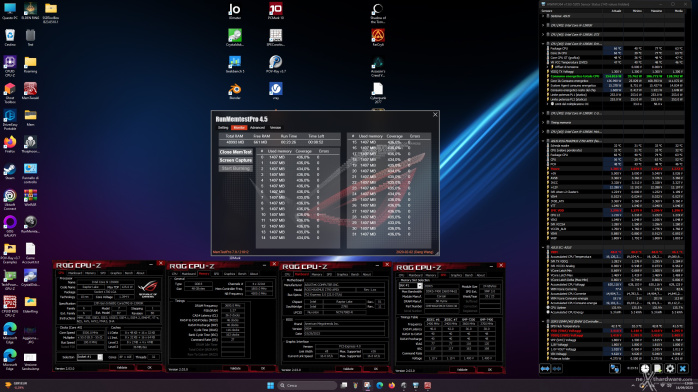
Task: Open CrystalDiskMark shortcut with green disk icon
Action: point(235,37)
